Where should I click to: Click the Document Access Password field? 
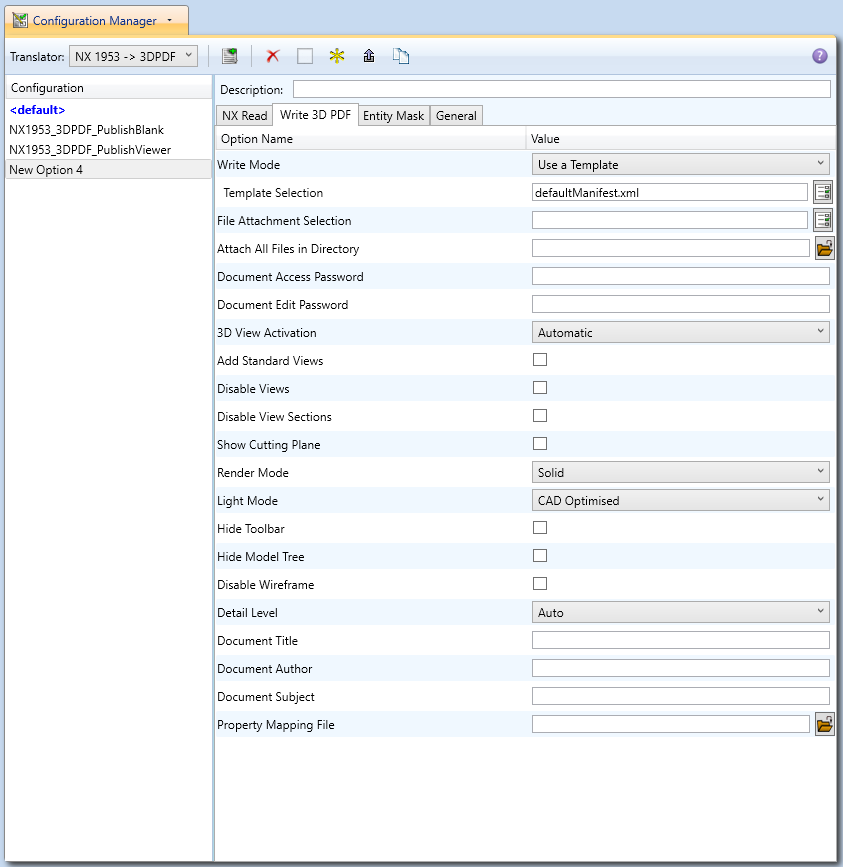680,276
